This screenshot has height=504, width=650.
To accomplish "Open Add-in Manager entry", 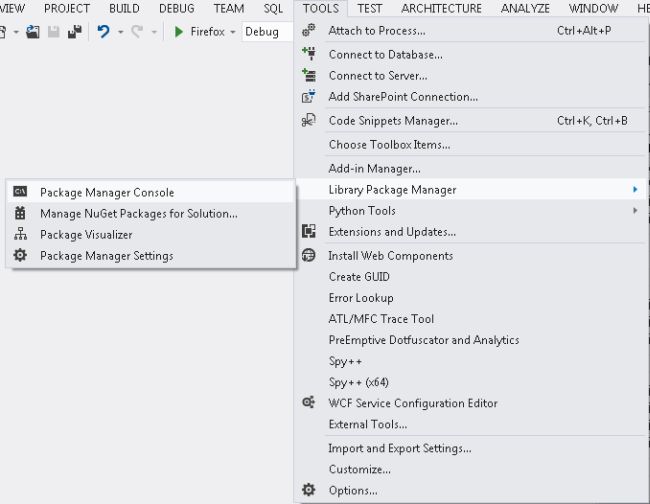I will tap(471, 169).
